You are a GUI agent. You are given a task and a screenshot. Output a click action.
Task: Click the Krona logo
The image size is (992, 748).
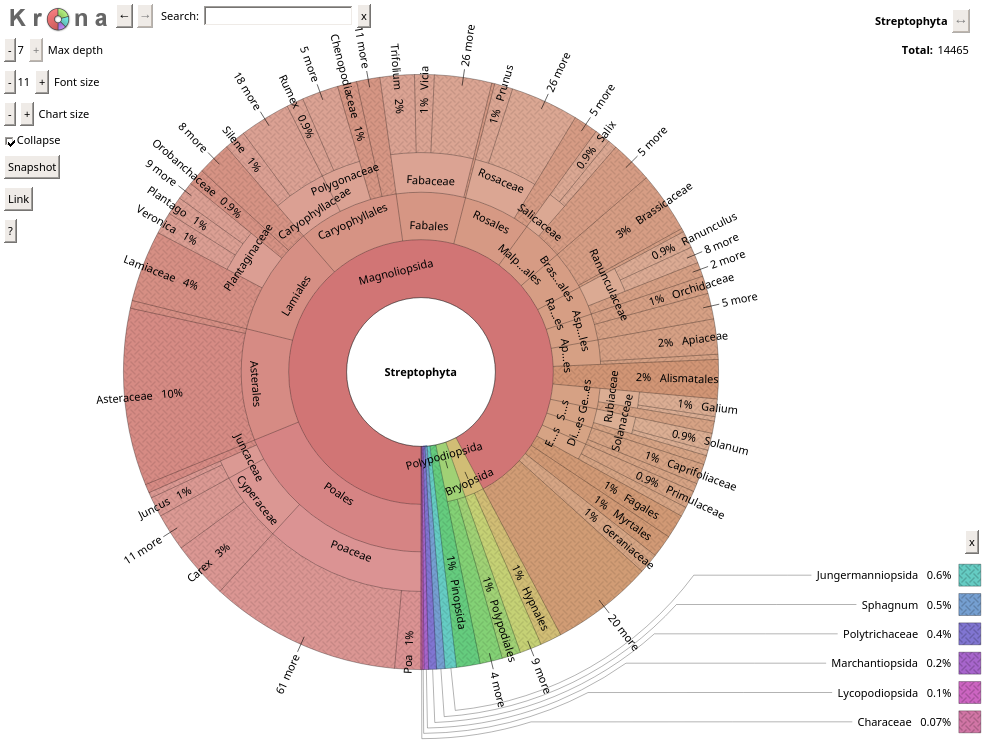[58, 17]
